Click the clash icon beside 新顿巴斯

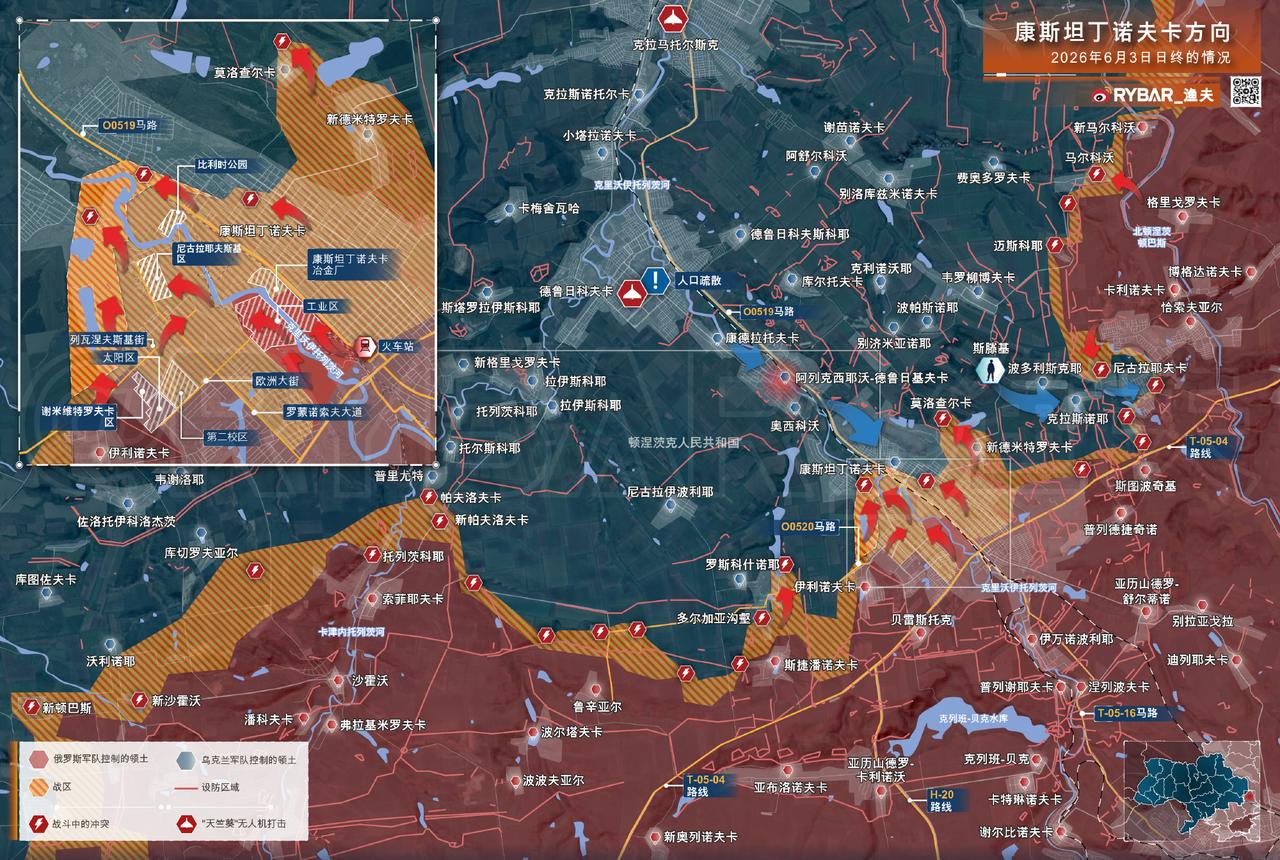33,707
